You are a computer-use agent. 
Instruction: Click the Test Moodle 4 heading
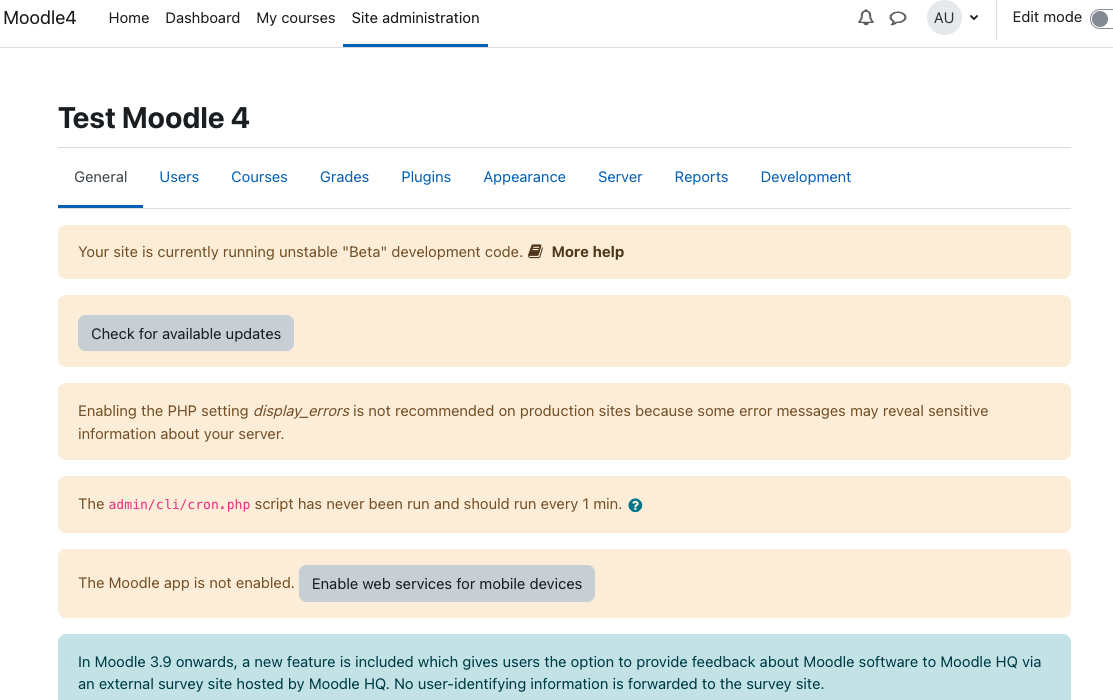(x=153, y=118)
